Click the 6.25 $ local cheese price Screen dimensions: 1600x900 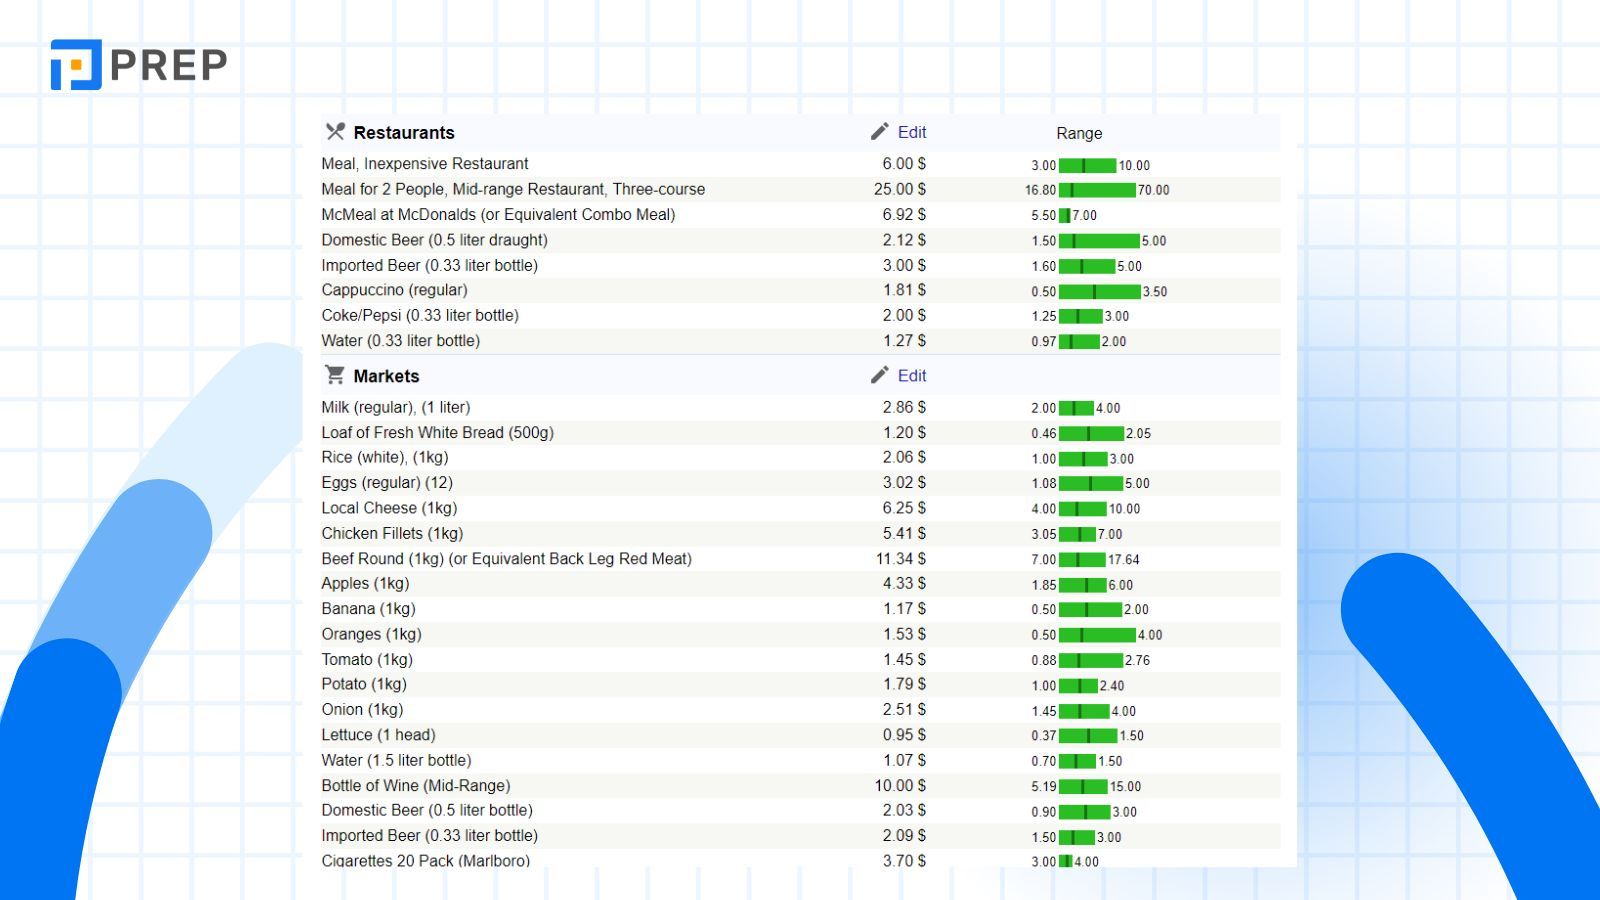click(x=904, y=508)
